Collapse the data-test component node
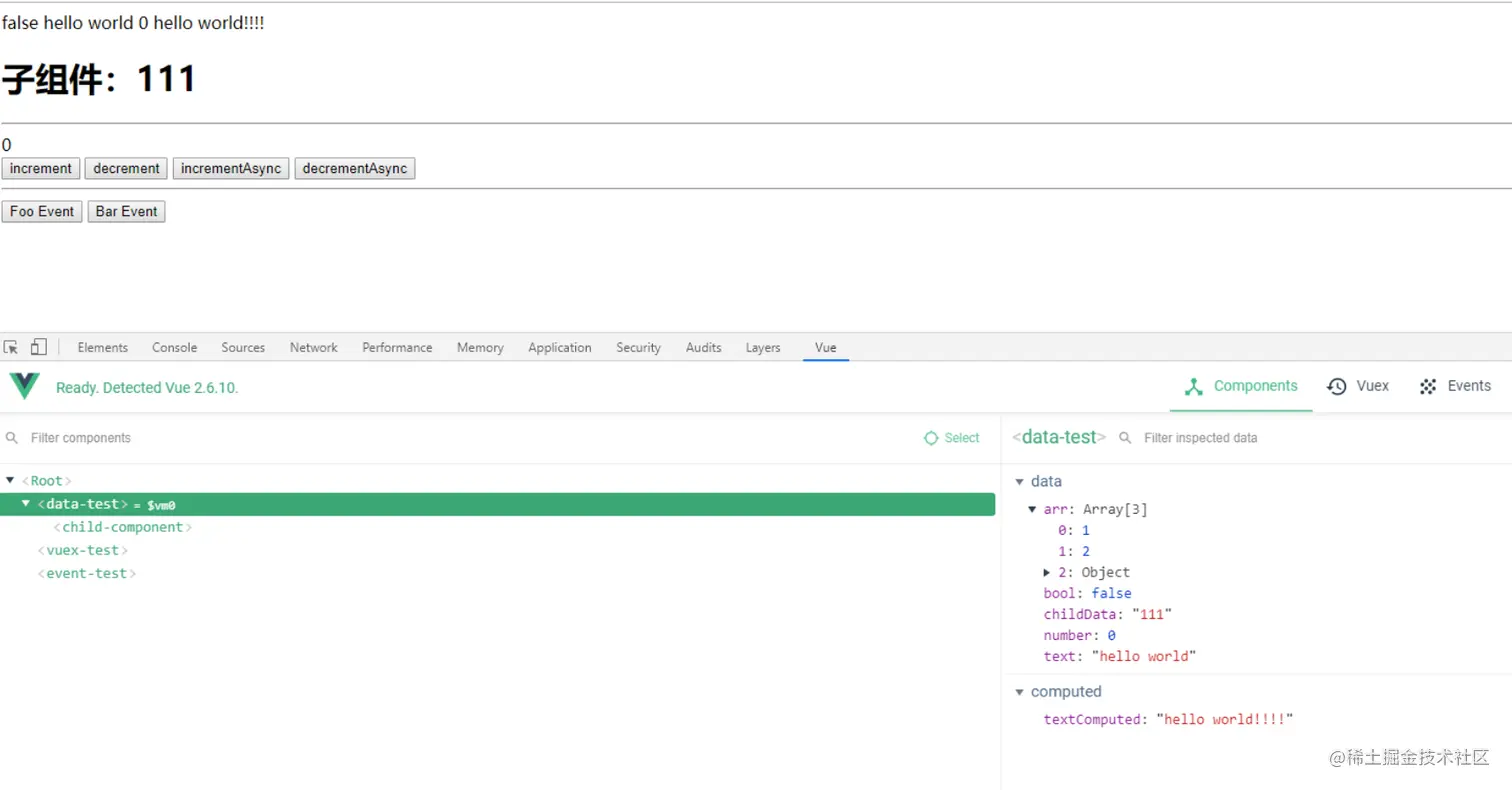The width and height of the screenshot is (1512, 790). [26, 504]
